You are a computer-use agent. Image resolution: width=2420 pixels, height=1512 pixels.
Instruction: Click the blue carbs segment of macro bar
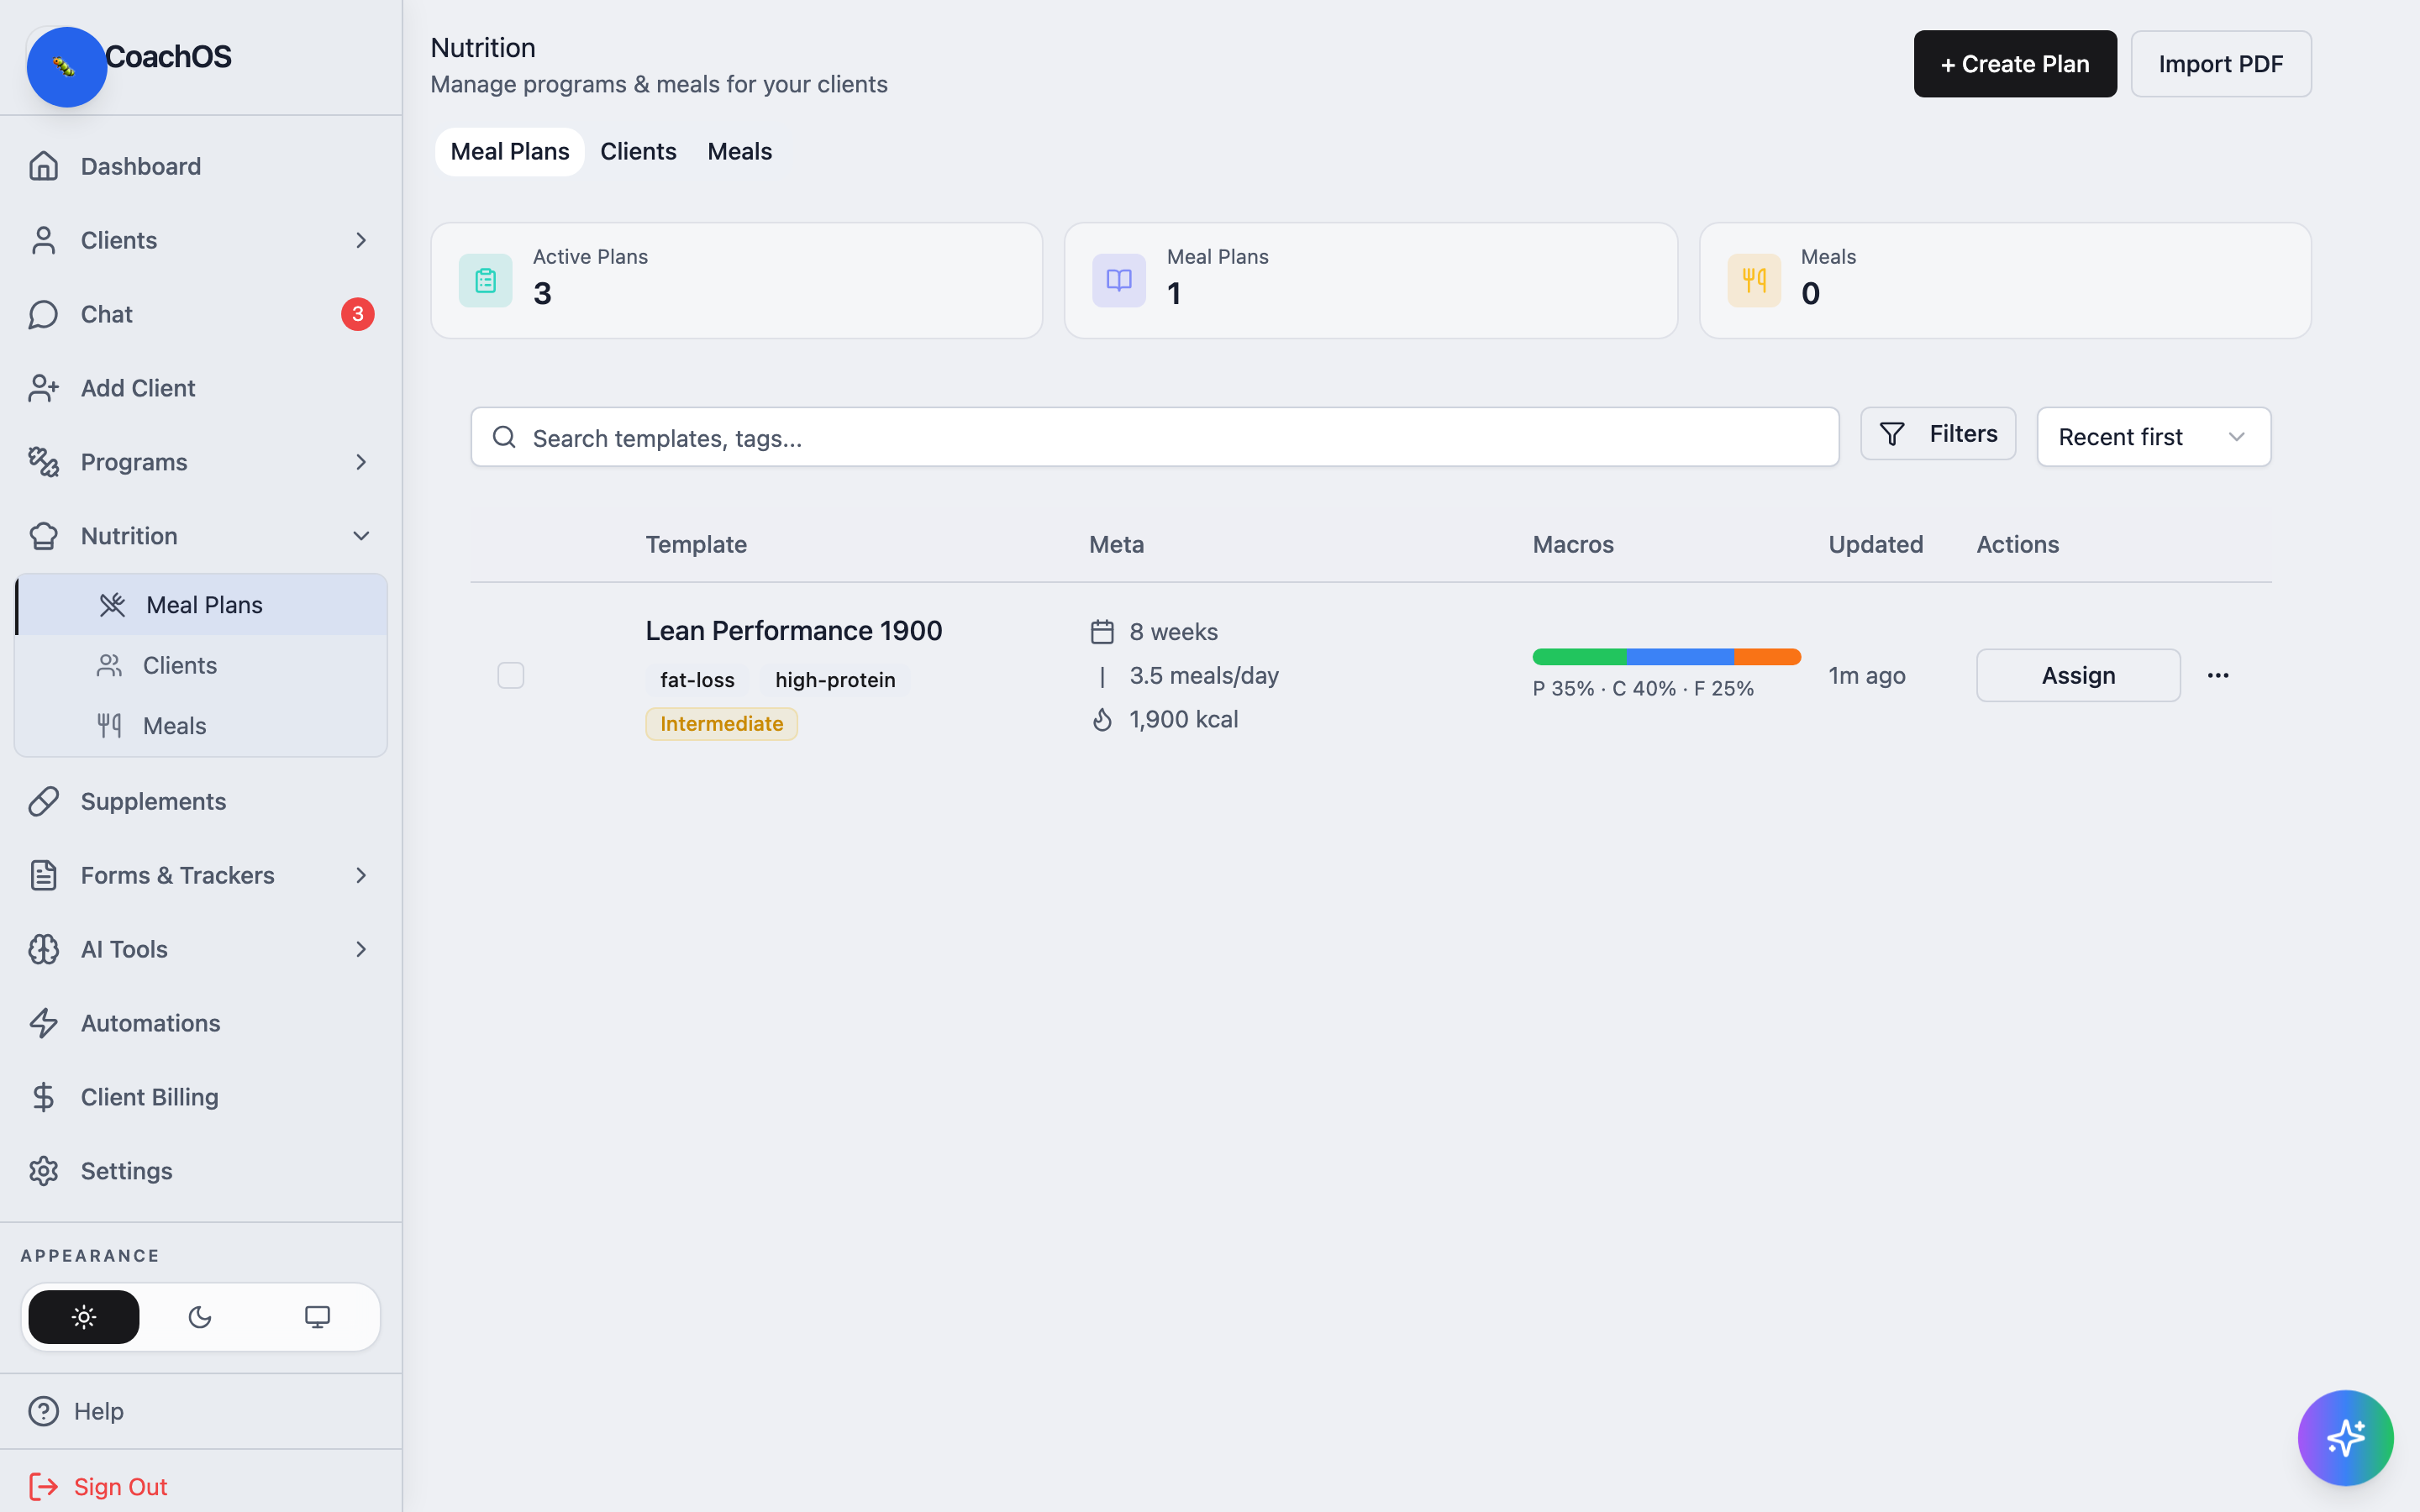point(1680,657)
